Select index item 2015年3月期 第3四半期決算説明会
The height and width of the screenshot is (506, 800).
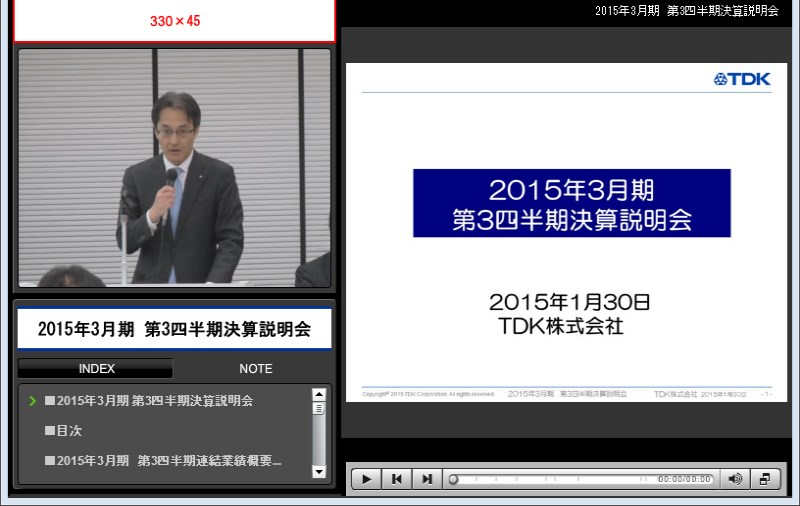click(x=149, y=400)
